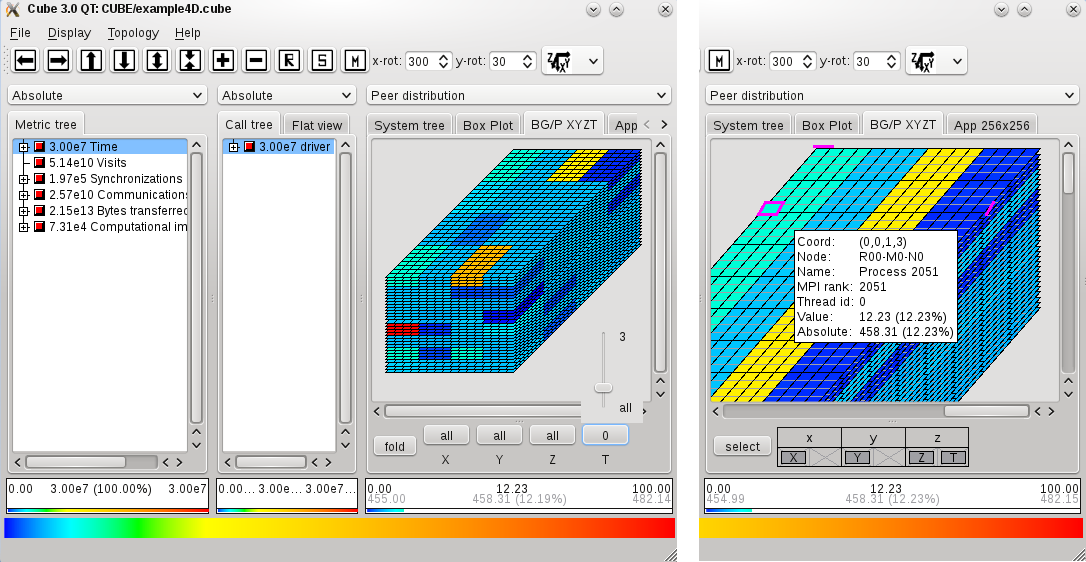1086x562 pixels.
Task: Click the all button above X
Action: (x=447, y=435)
